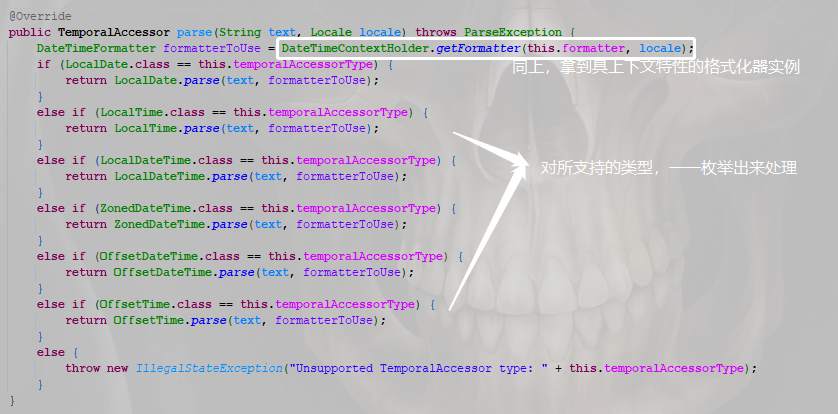838x414 pixels.
Task: Click IllegalStateException in the throw statement
Action: pyautogui.click(x=208, y=369)
